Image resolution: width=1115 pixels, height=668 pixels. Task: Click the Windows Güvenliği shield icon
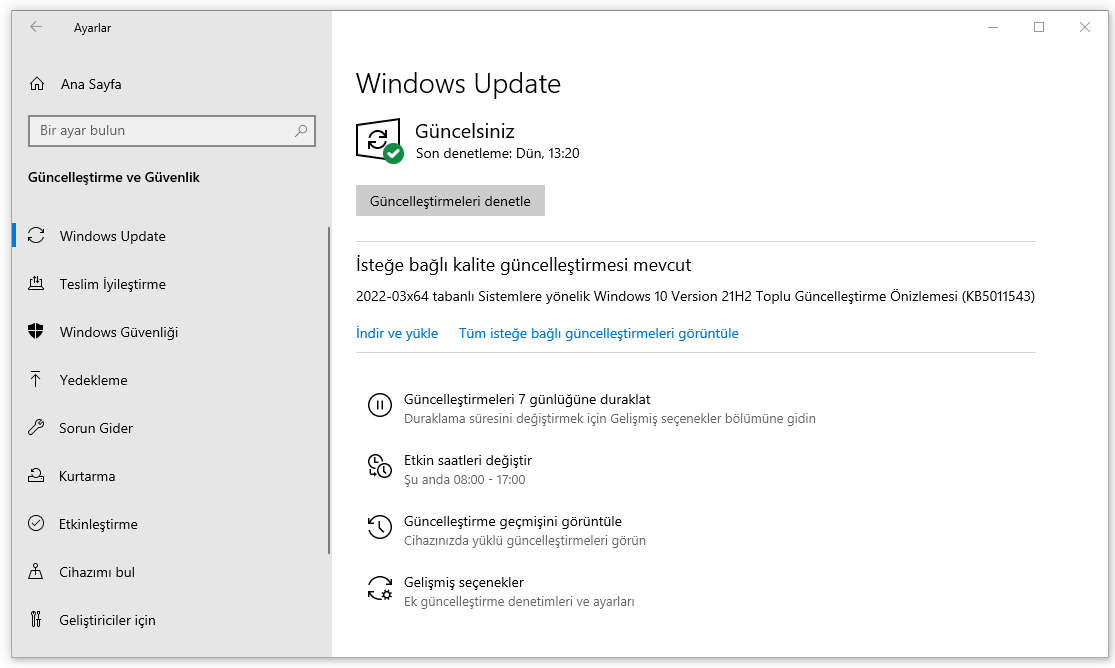(36, 332)
